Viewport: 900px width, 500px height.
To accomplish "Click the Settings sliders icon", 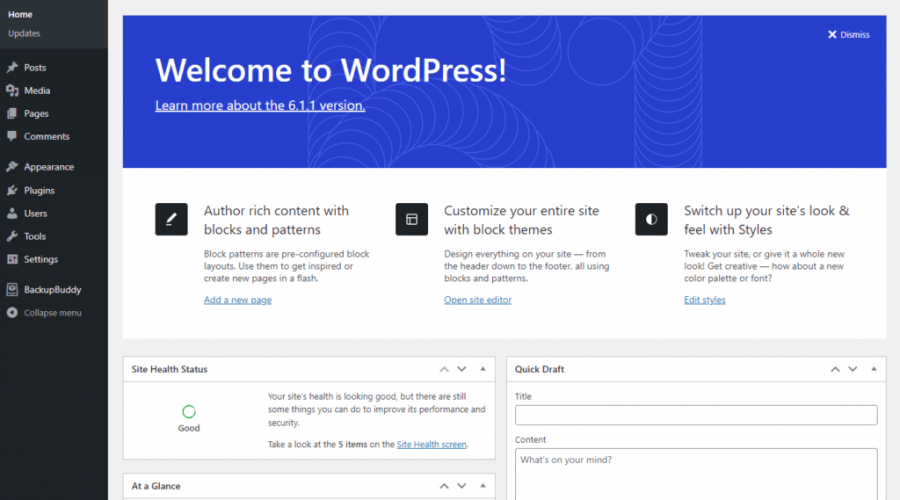I will click(12, 259).
